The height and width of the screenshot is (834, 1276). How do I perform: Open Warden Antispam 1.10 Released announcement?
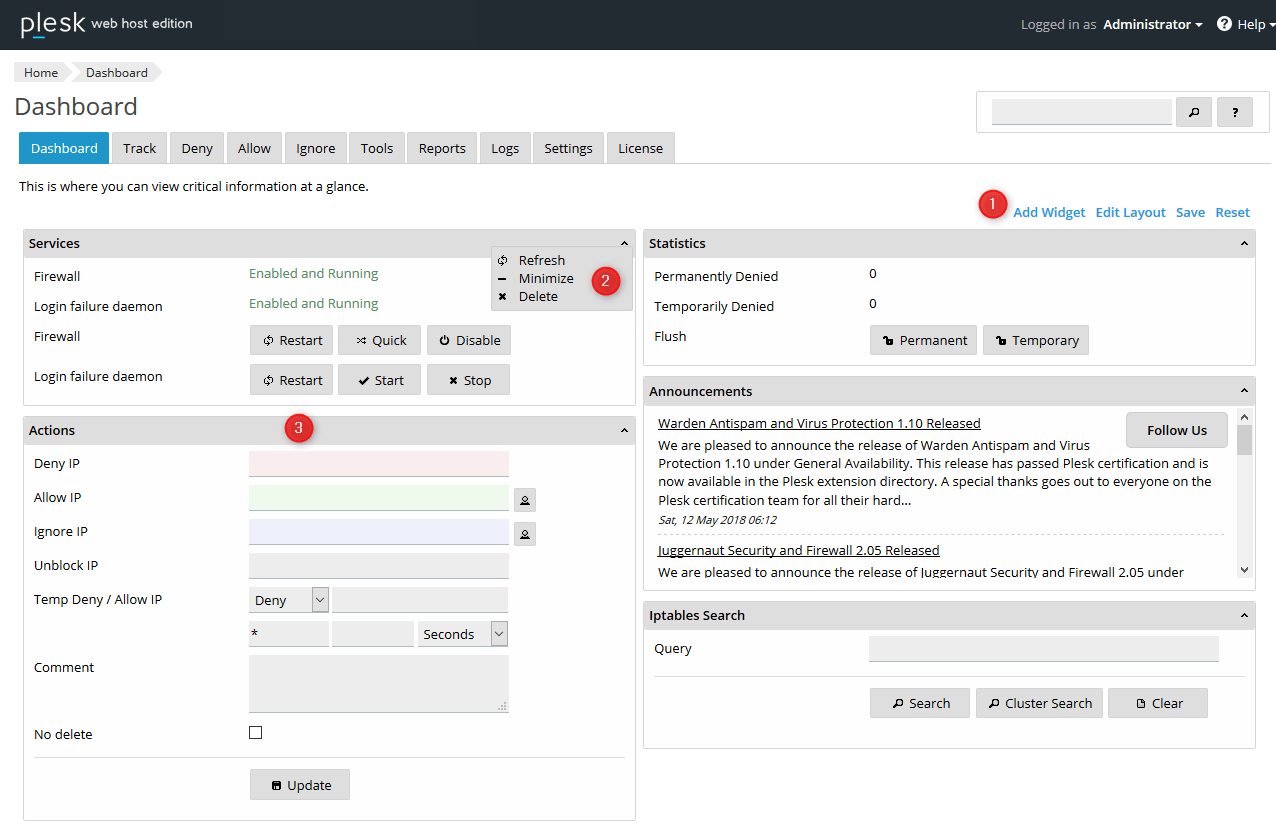pyautogui.click(x=819, y=424)
